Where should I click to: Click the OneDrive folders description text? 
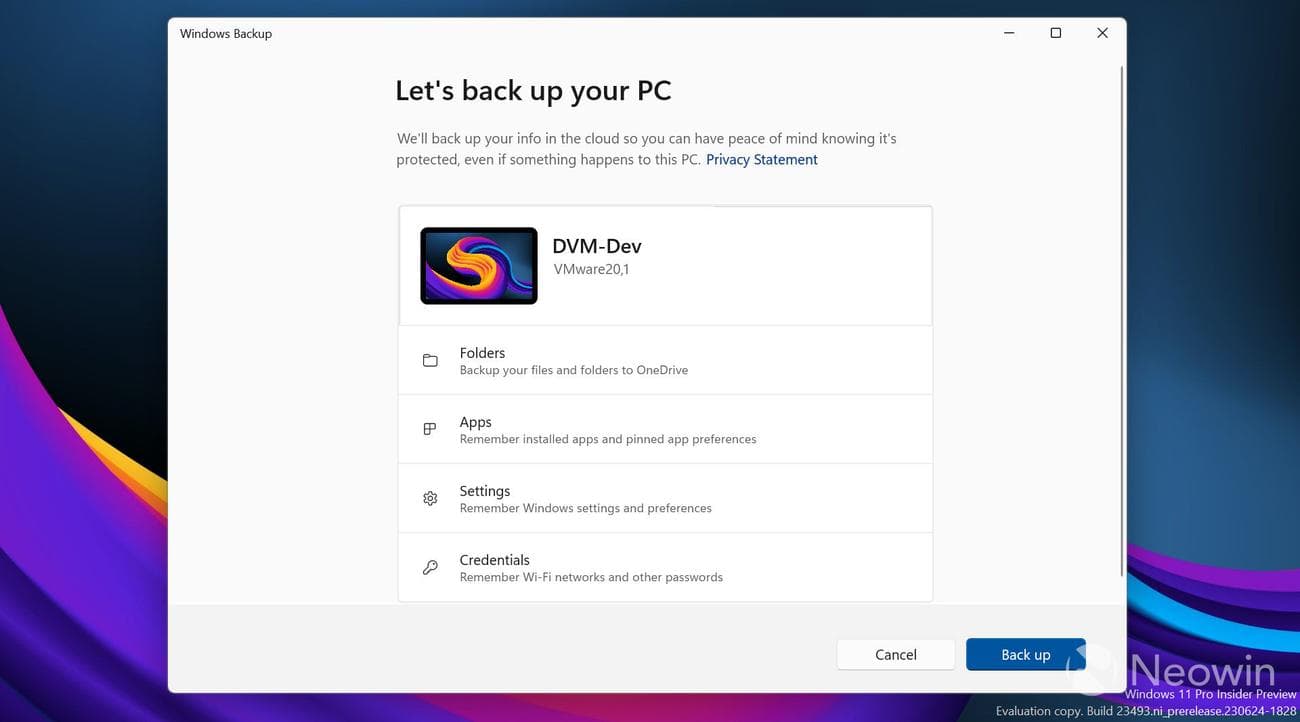click(573, 370)
